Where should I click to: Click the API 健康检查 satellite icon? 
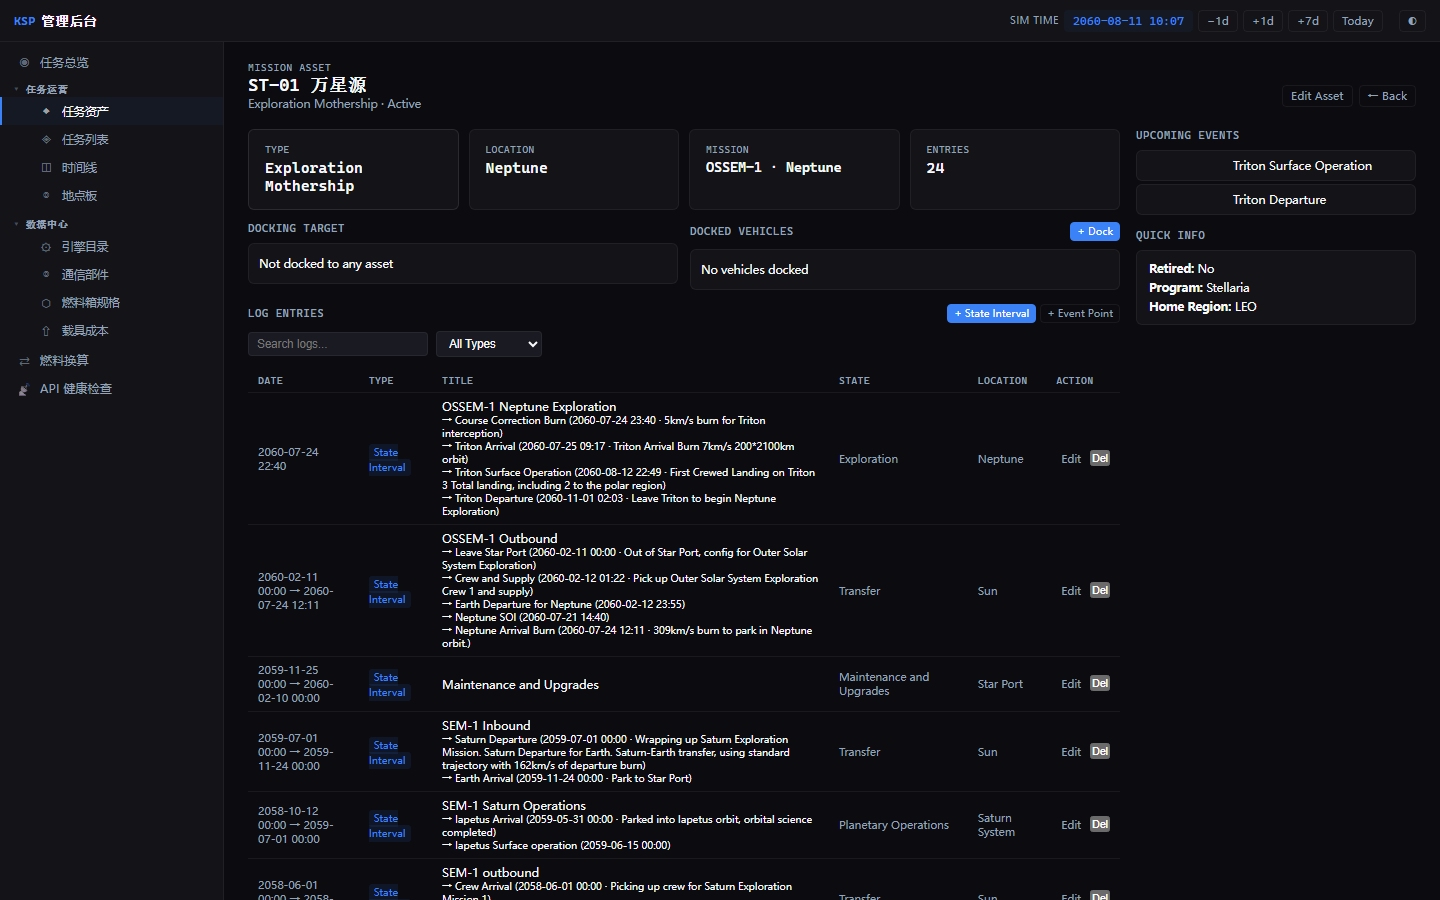point(24,389)
